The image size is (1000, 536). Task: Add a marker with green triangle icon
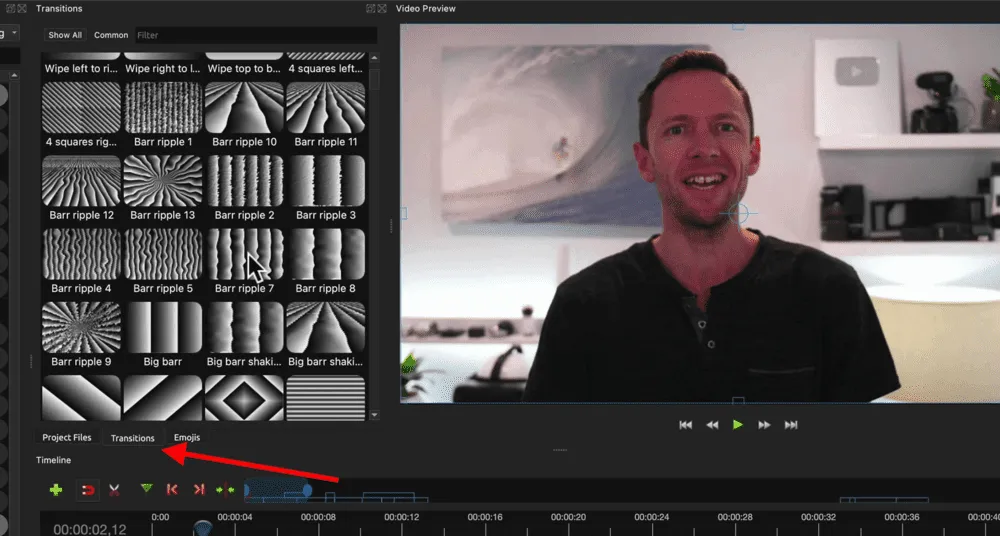(147, 489)
